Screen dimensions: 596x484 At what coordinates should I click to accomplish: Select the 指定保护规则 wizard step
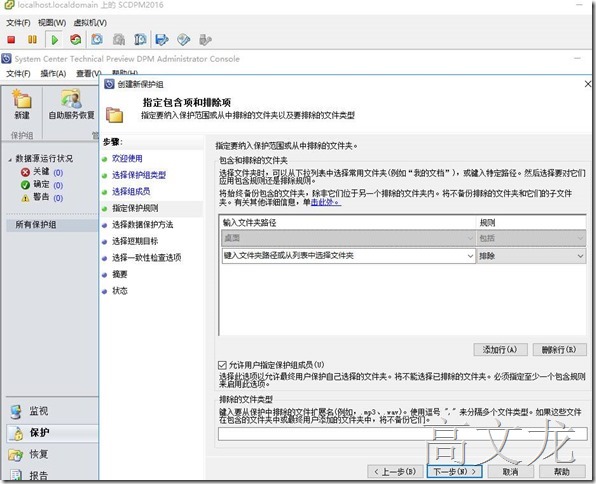tap(135, 208)
